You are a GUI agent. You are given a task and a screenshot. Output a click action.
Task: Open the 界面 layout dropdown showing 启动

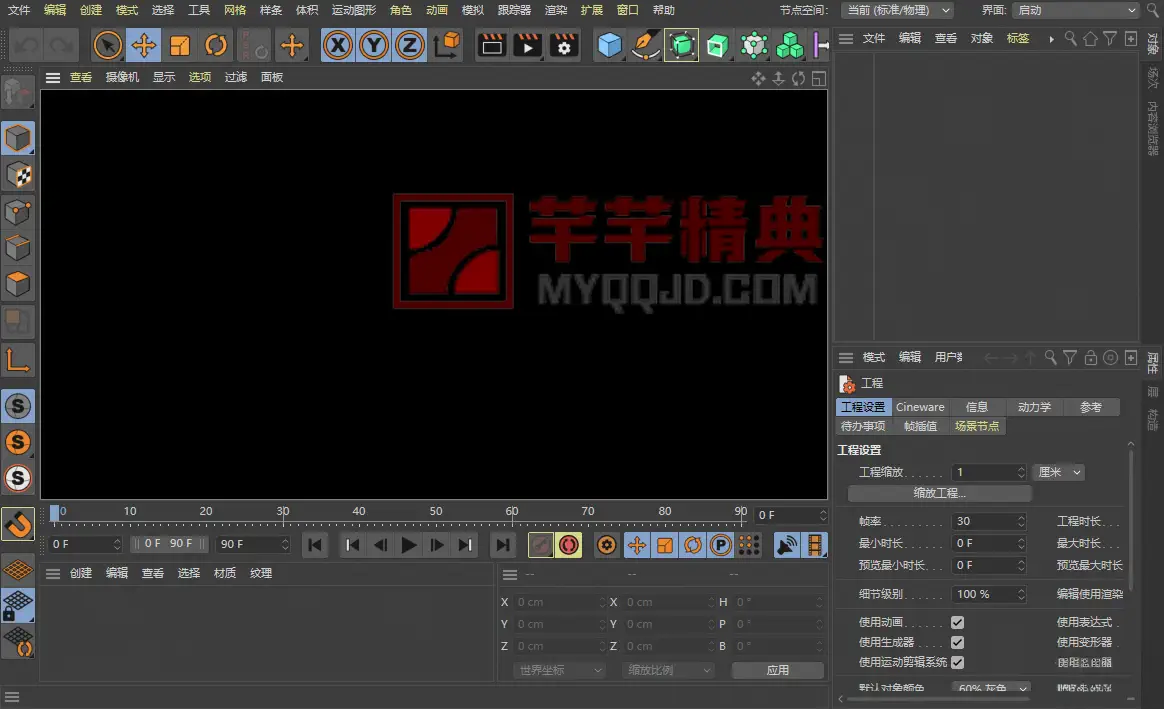pos(1075,10)
